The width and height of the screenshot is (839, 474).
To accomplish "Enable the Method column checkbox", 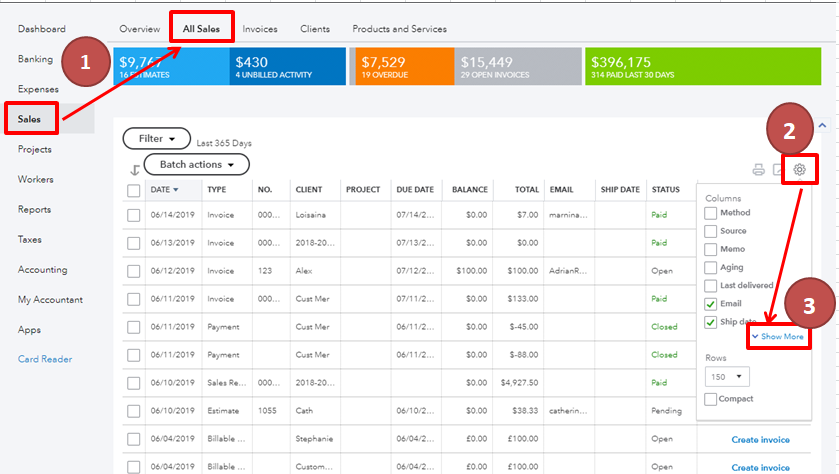I will pos(711,213).
